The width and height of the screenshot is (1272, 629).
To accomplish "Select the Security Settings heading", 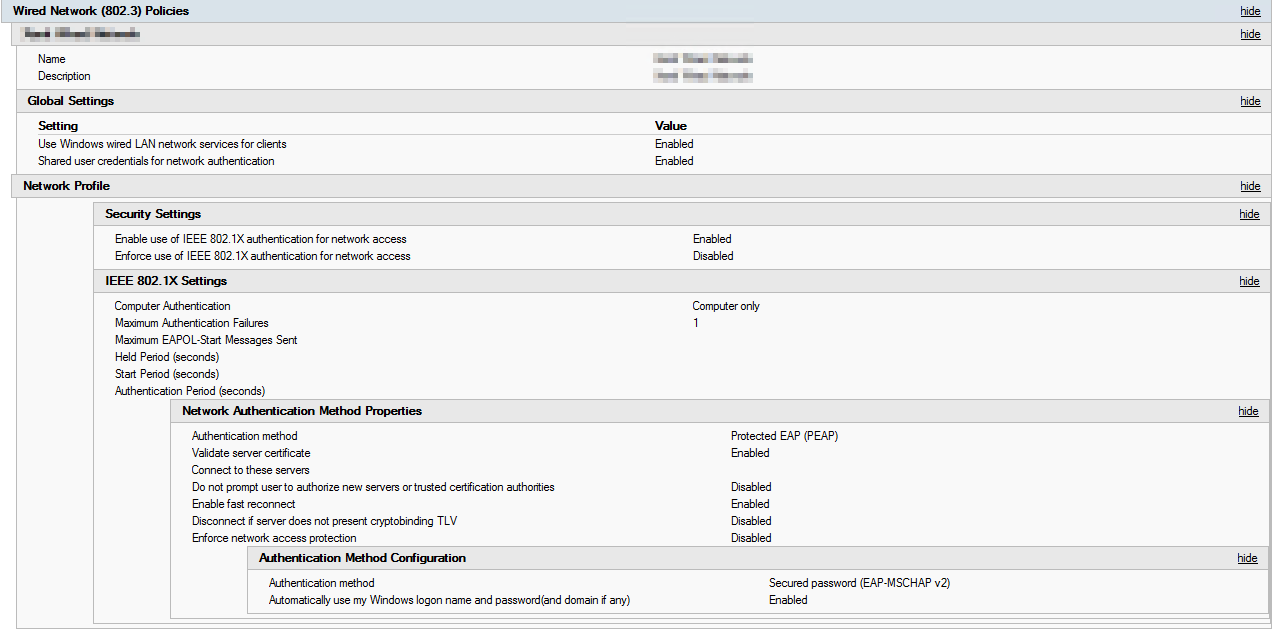I will [x=153, y=214].
